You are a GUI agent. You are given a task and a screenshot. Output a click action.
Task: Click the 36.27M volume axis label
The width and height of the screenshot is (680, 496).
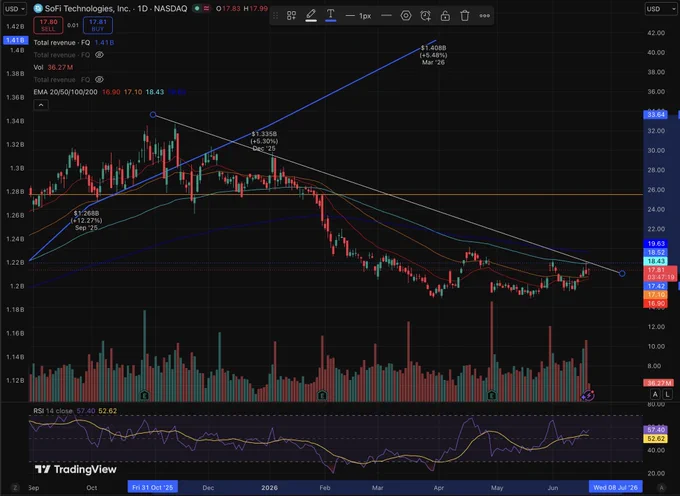pyautogui.click(x=658, y=383)
